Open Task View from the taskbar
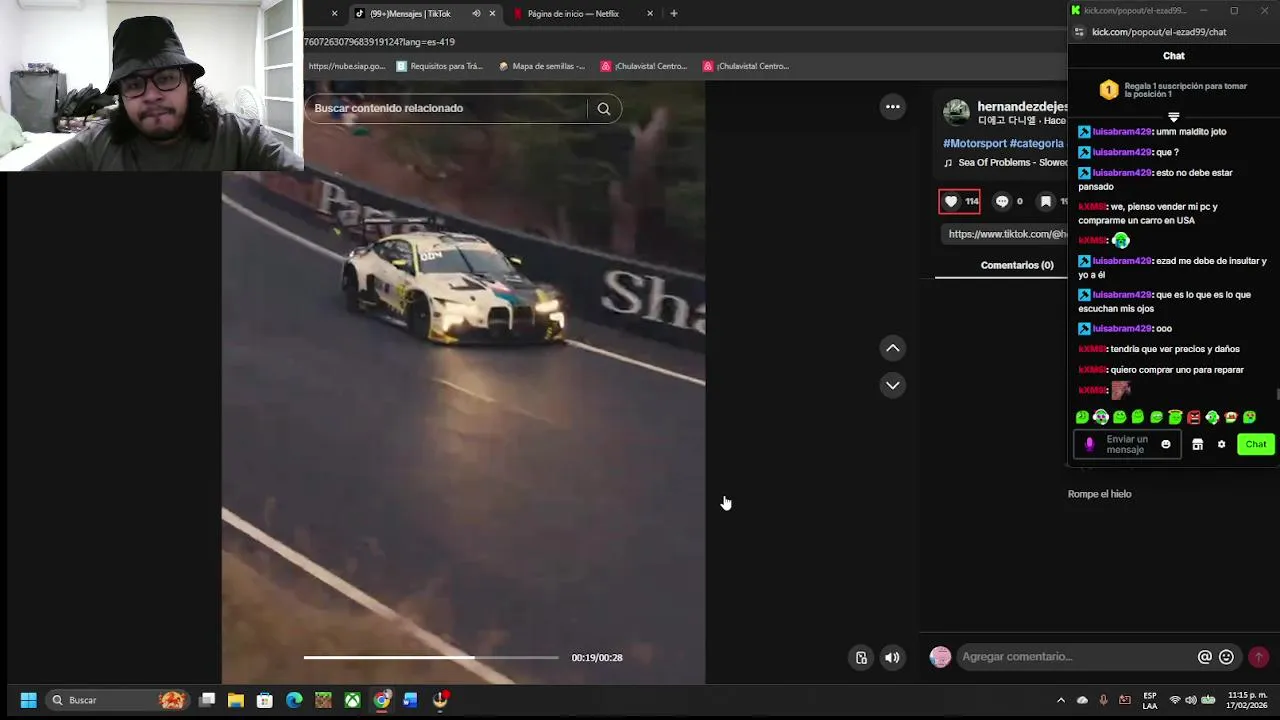 [207, 700]
